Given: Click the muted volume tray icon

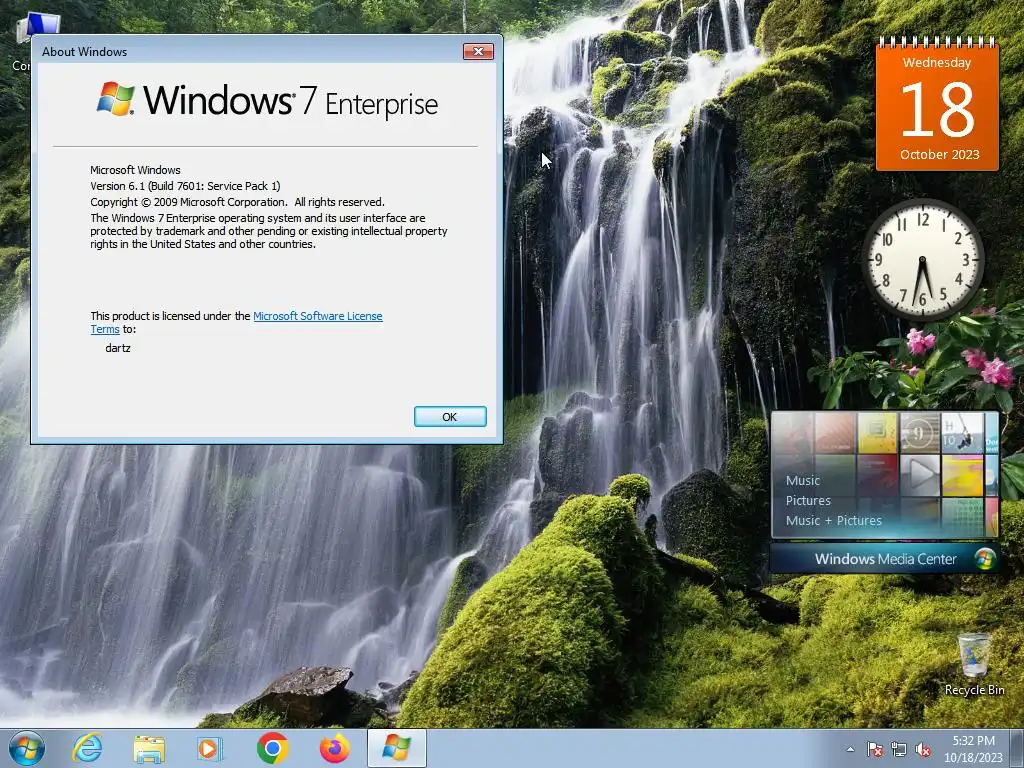Looking at the screenshot, I should pos(923,750).
